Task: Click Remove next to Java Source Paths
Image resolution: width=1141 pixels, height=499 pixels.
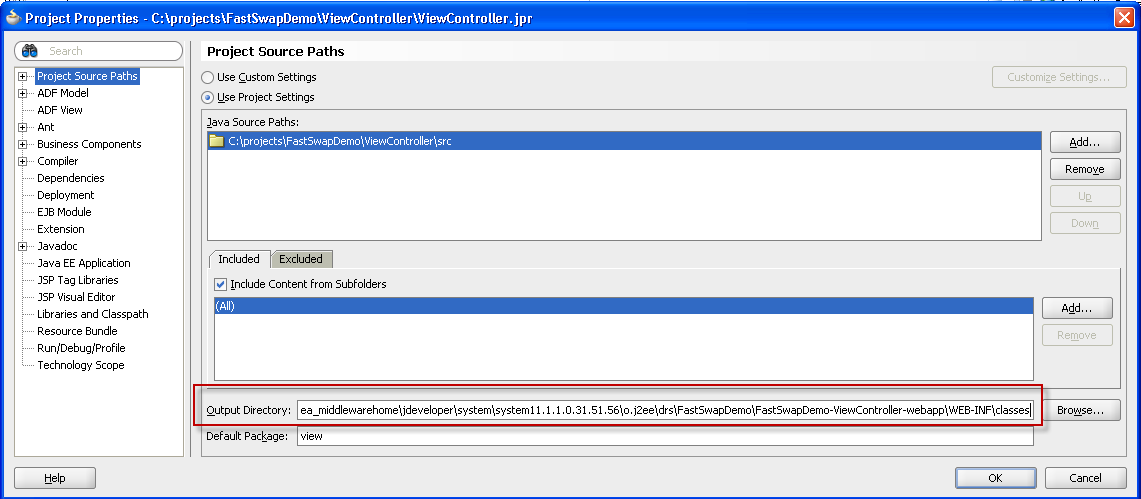Action: [x=1084, y=169]
